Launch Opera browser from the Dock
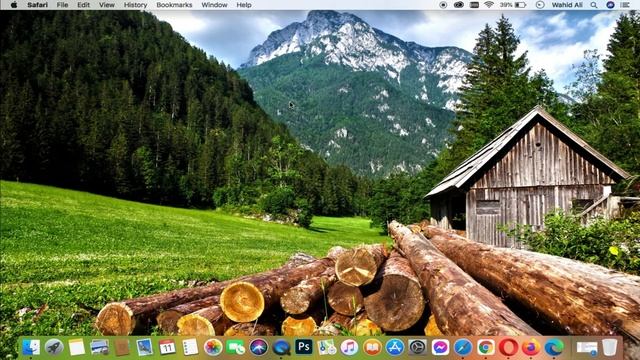 pyautogui.click(x=509, y=347)
